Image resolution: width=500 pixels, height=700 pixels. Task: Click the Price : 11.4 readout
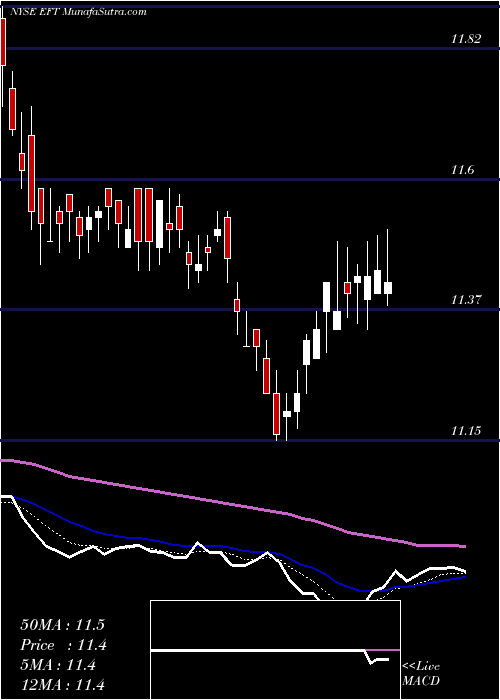click(64, 645)
